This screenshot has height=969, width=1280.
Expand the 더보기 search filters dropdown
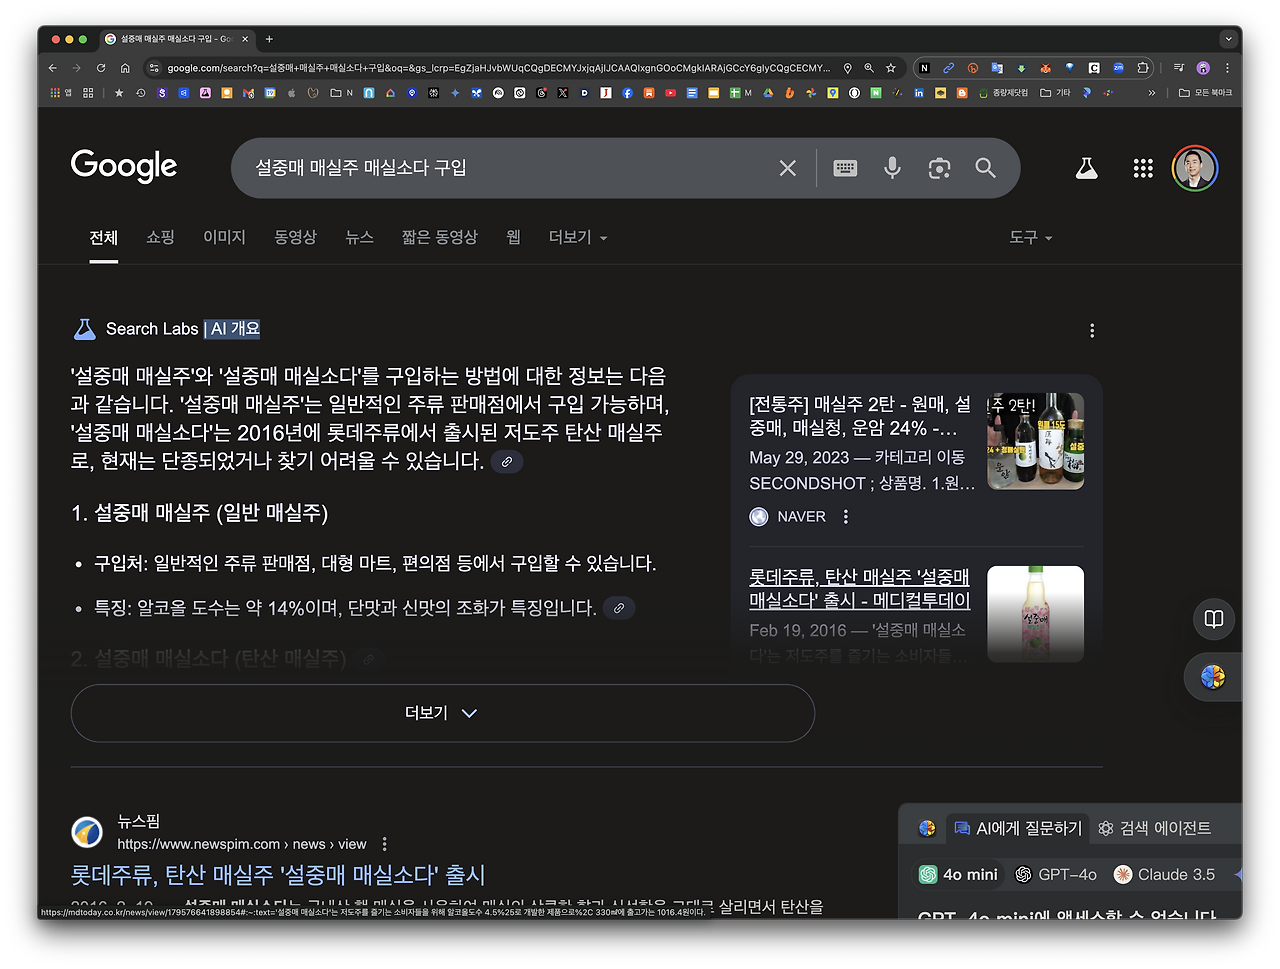(578, 237)
